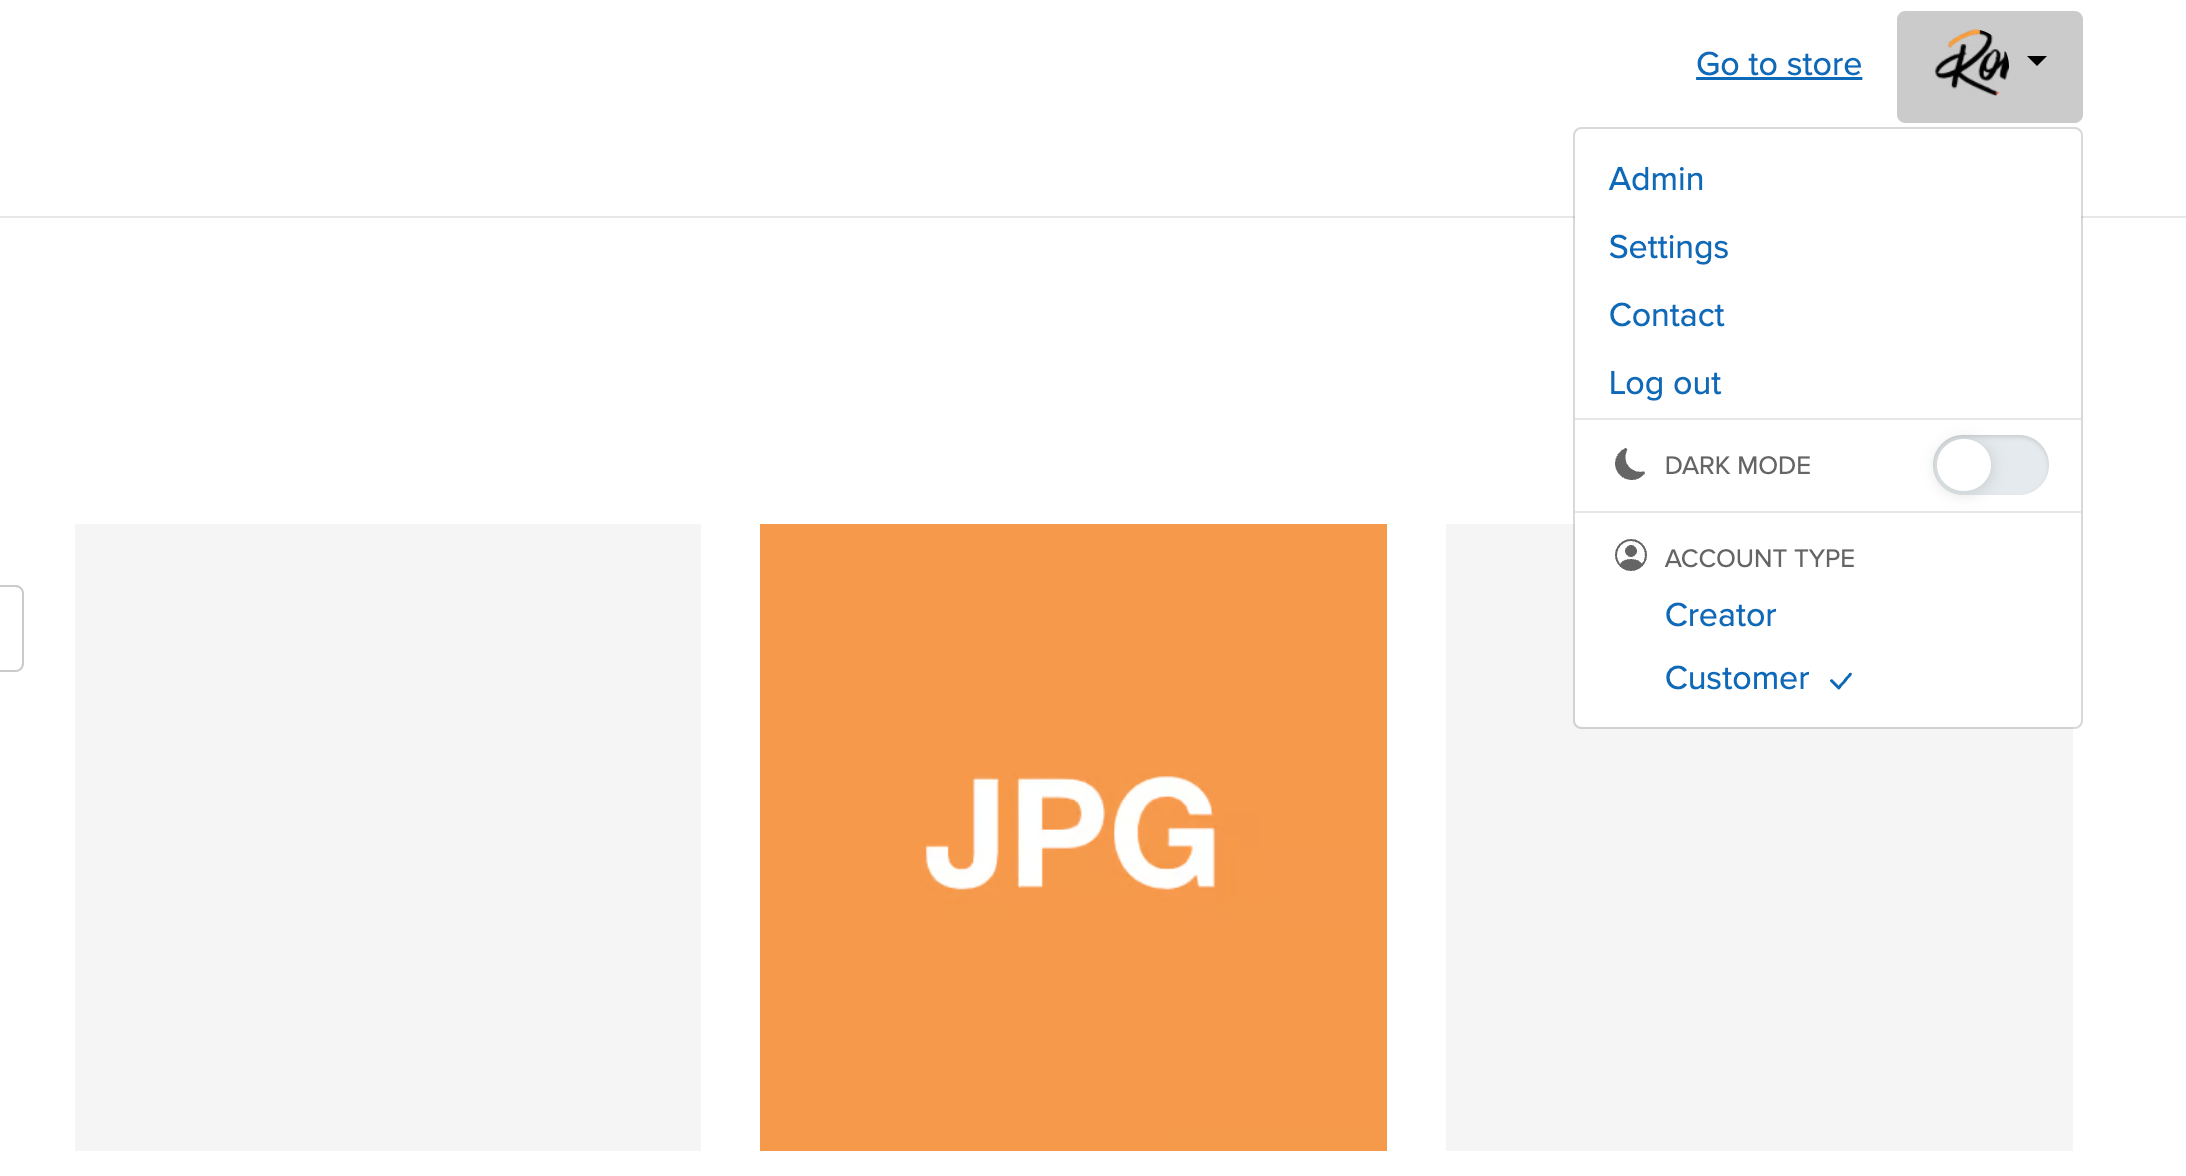
Task: Switch account type to Creator
Action: (1720, 615)
